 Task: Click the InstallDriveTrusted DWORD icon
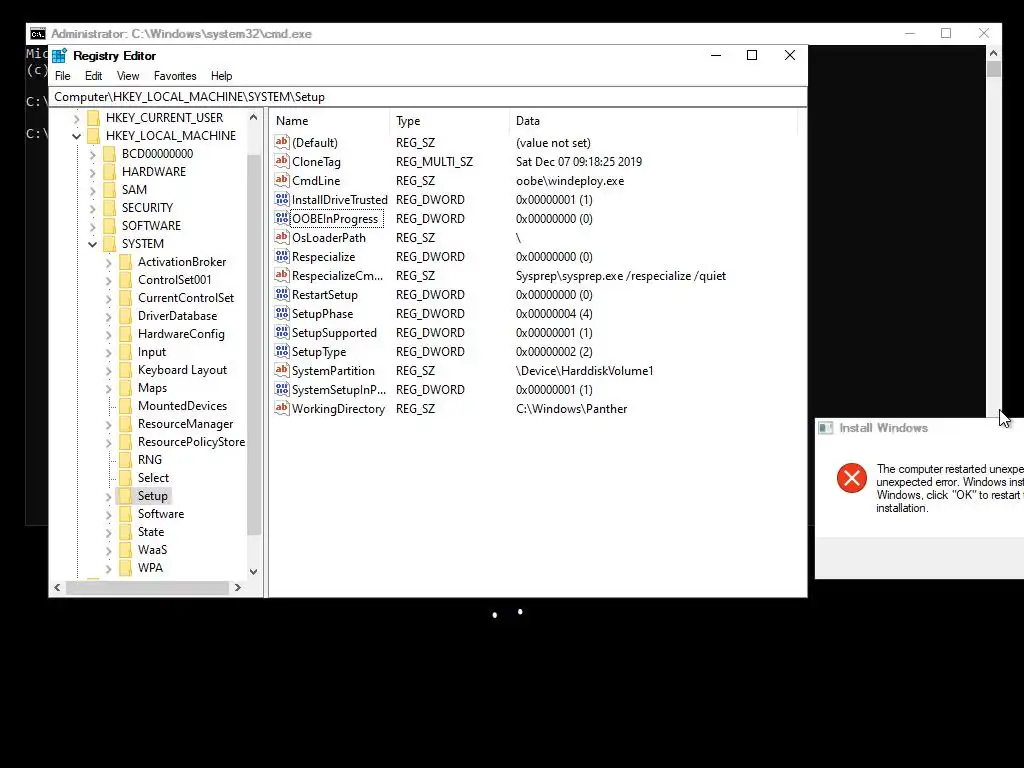click(281, 199)
